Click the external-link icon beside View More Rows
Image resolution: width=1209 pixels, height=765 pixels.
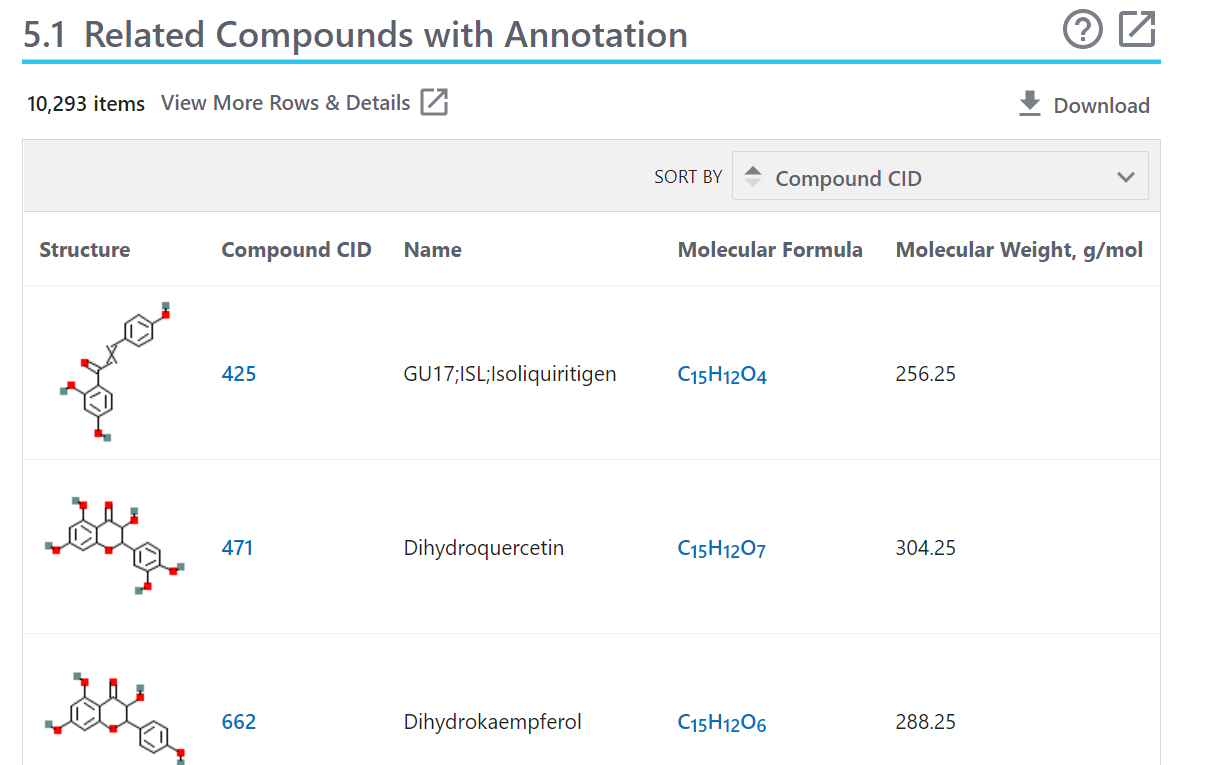point(434,102)
